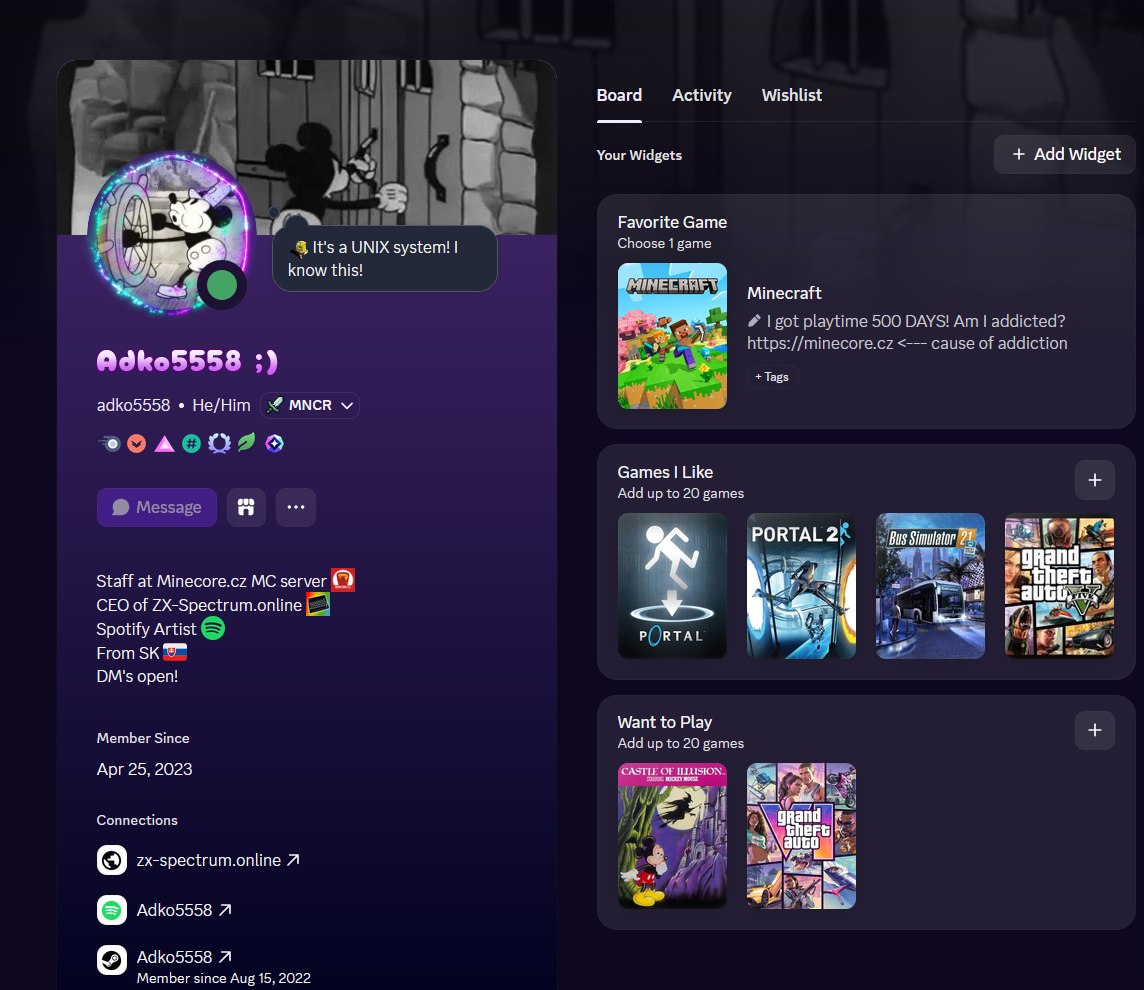Click the Favorite Game widget heading
1144x990 pixels.
(x=672, y=223)
